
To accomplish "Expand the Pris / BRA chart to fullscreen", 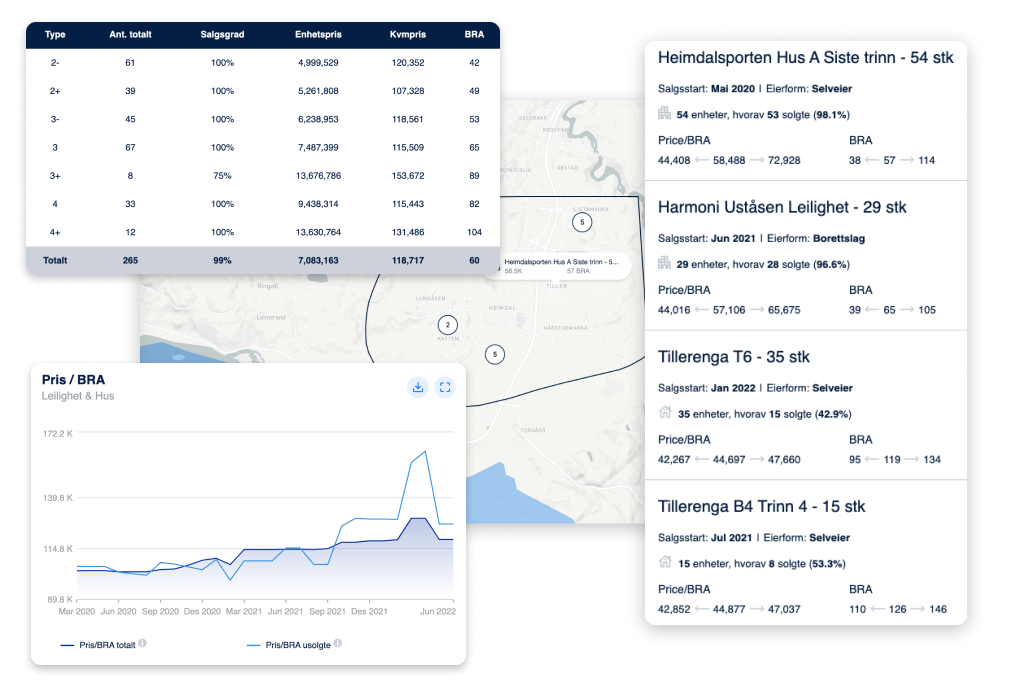I will (x=445, y=387).
